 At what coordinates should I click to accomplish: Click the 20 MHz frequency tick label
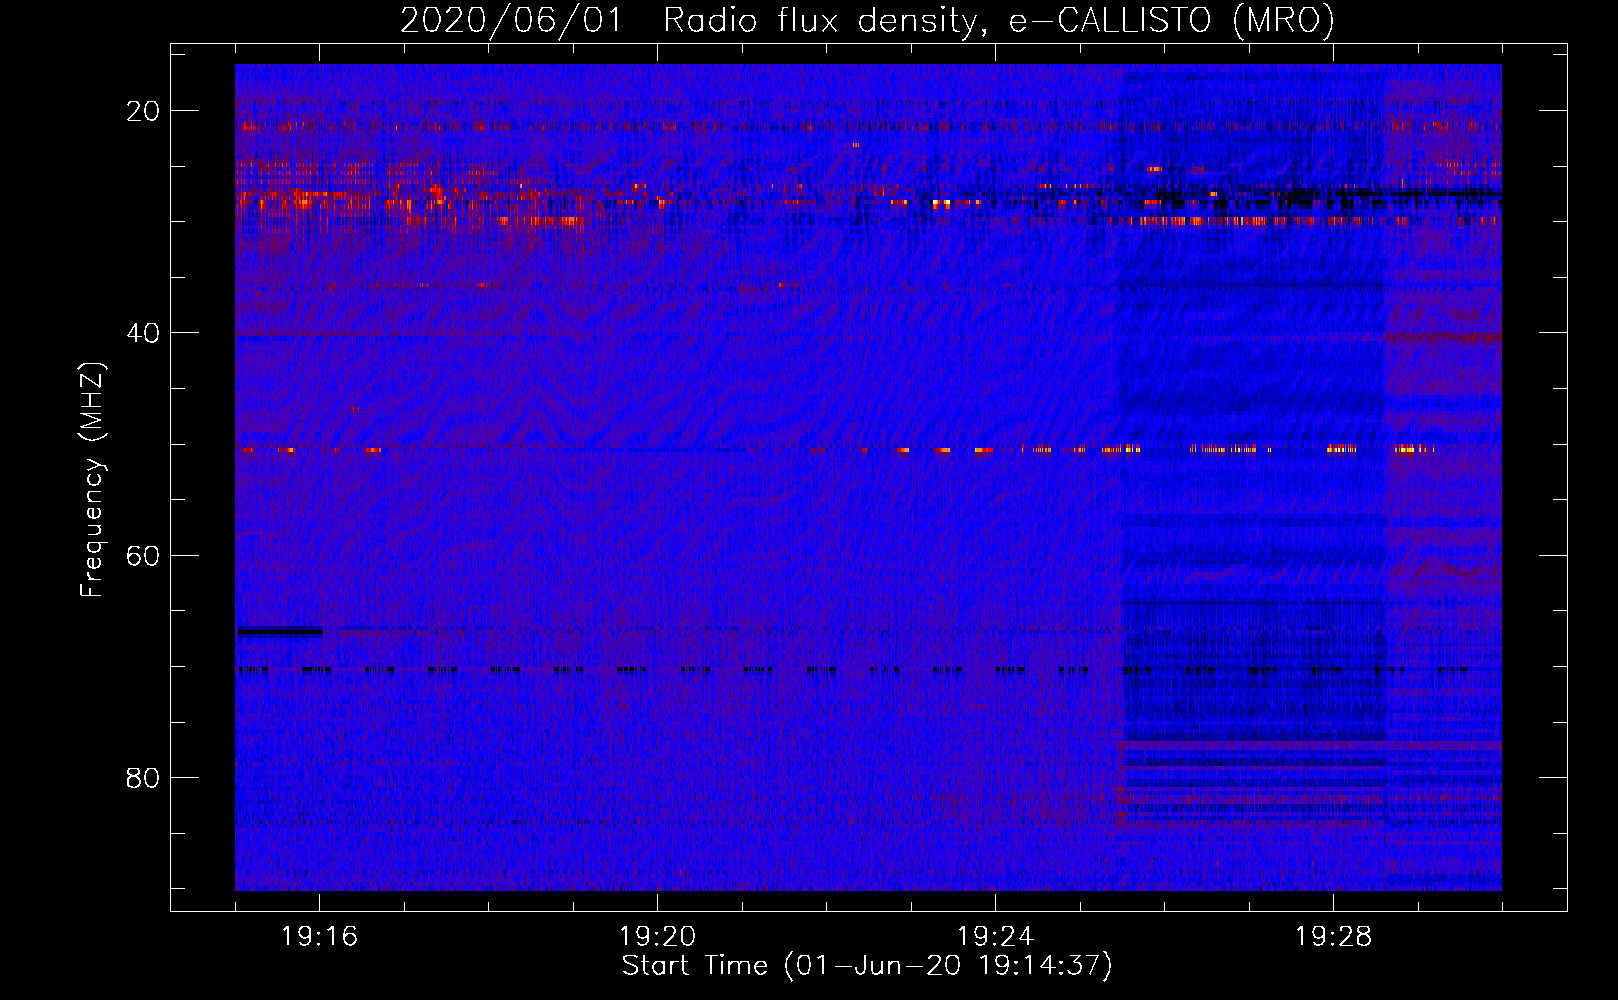point(143,111)
